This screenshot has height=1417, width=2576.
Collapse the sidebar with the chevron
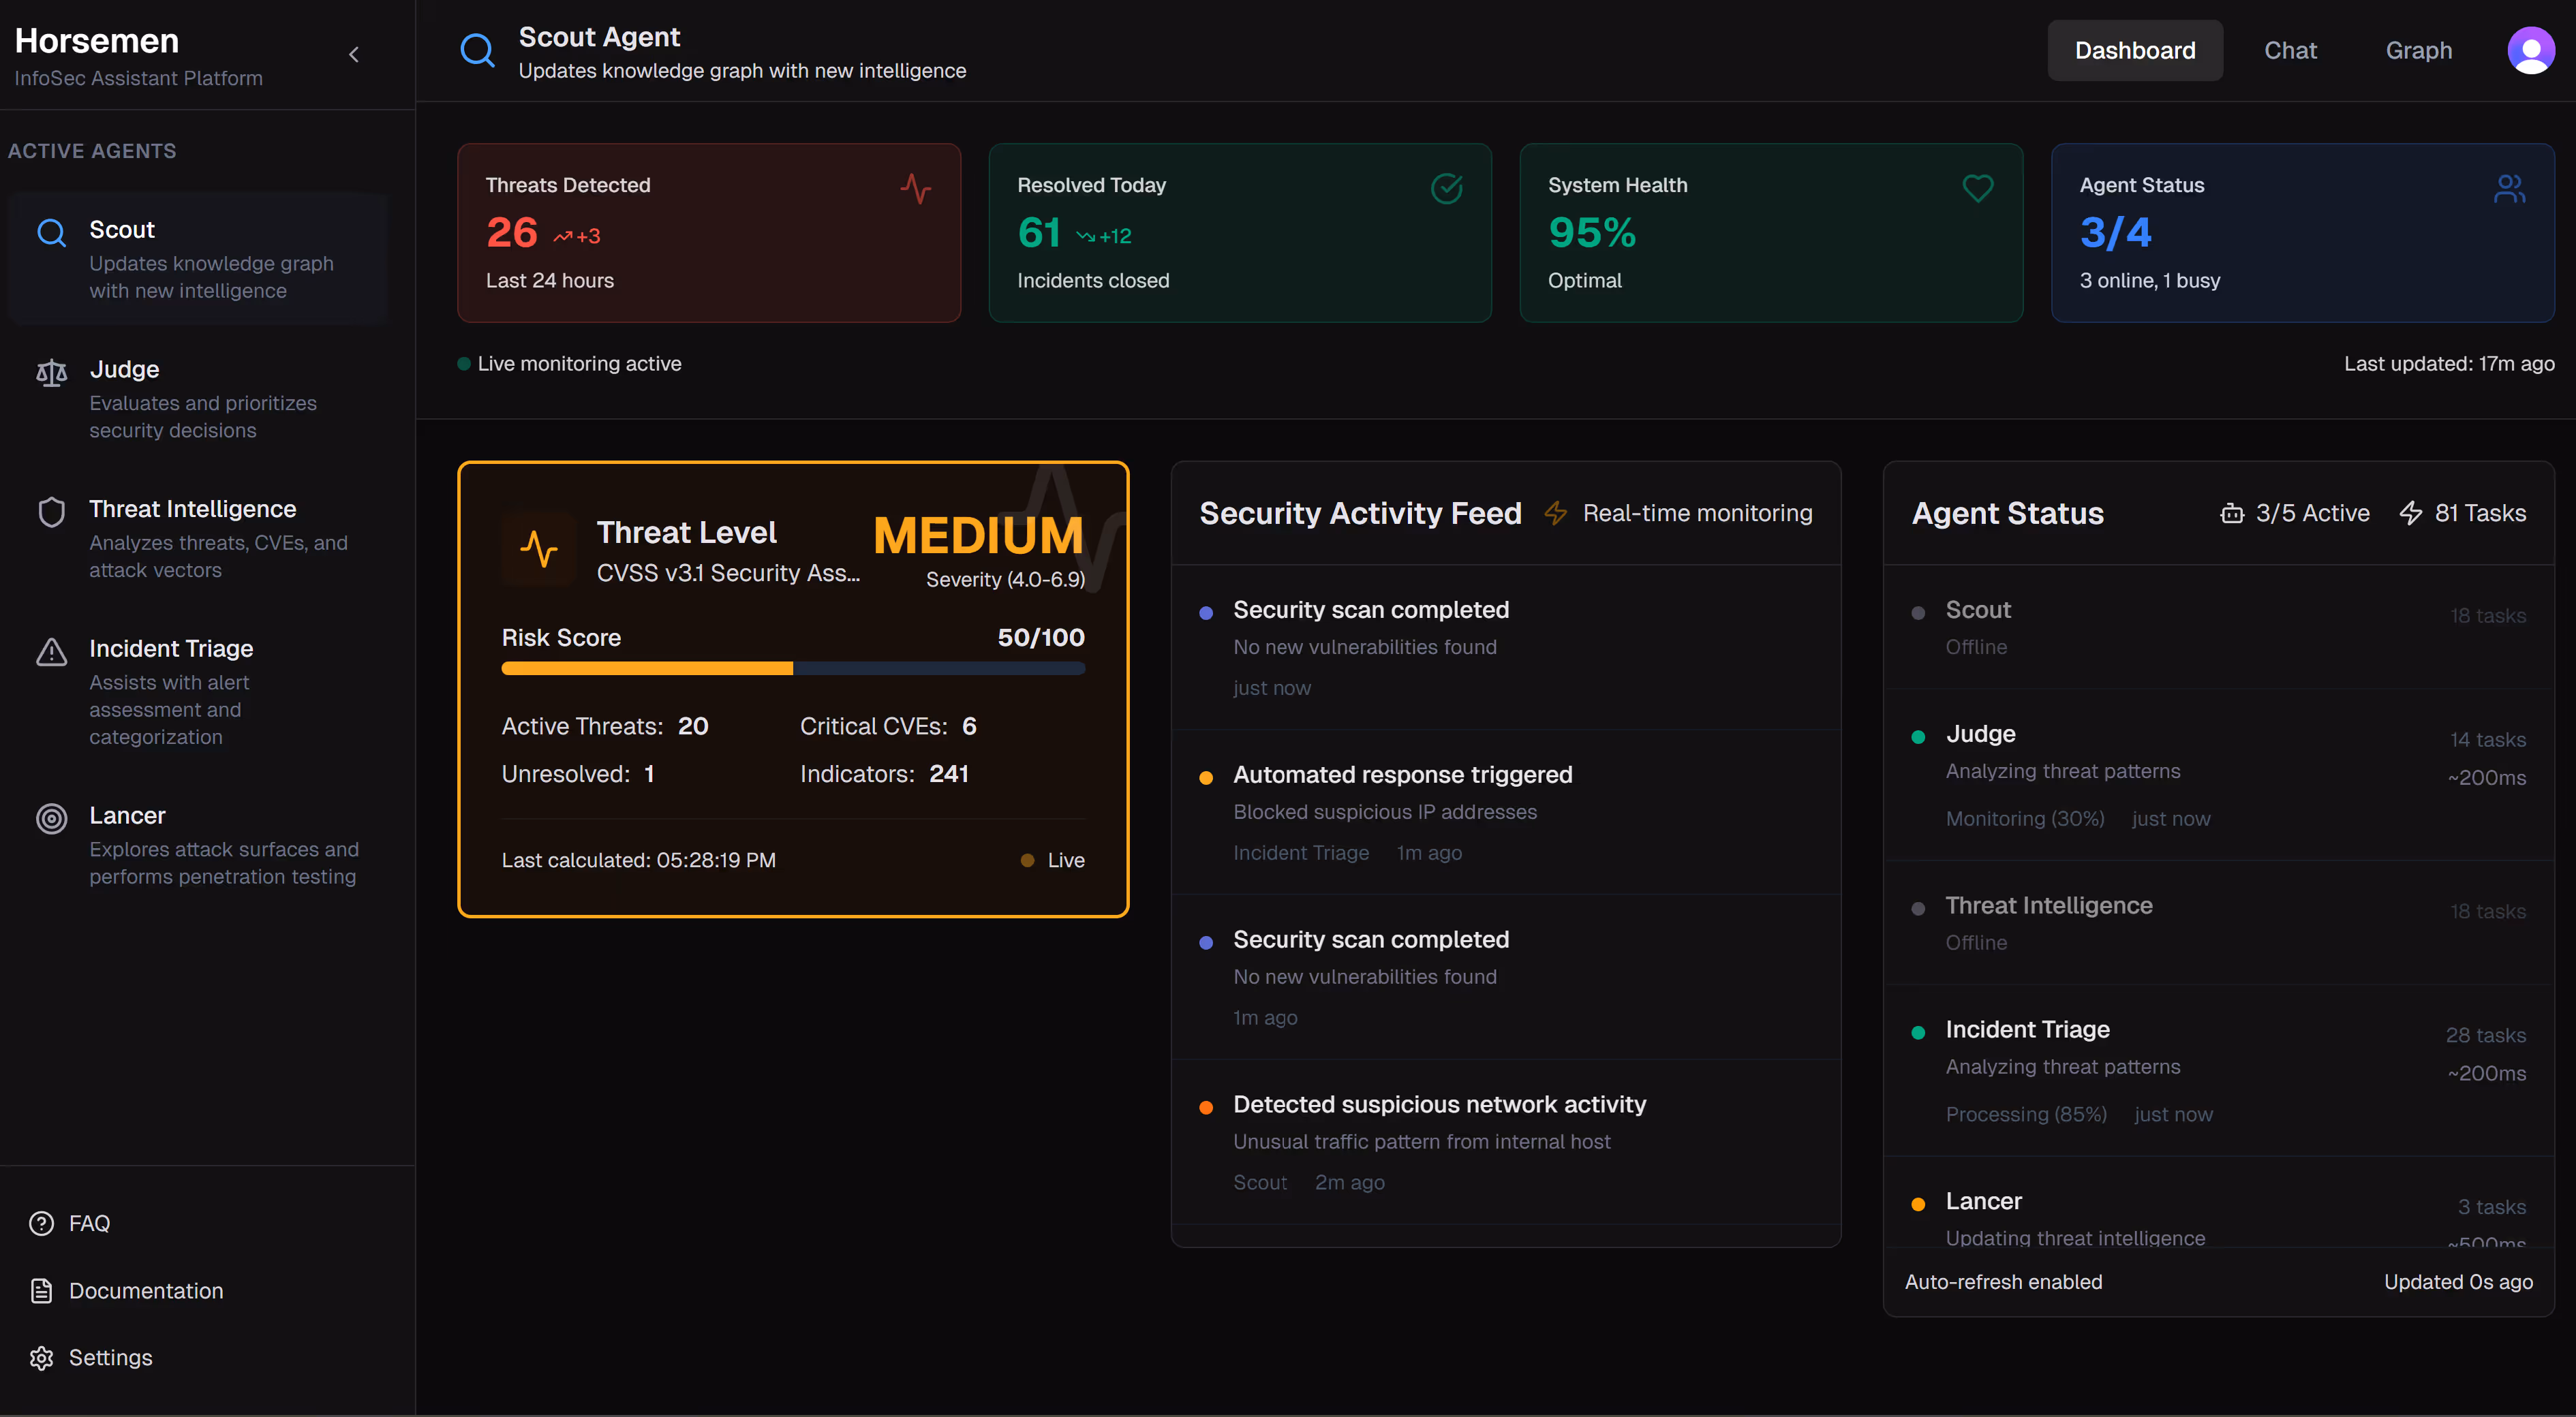coord(354,55)
